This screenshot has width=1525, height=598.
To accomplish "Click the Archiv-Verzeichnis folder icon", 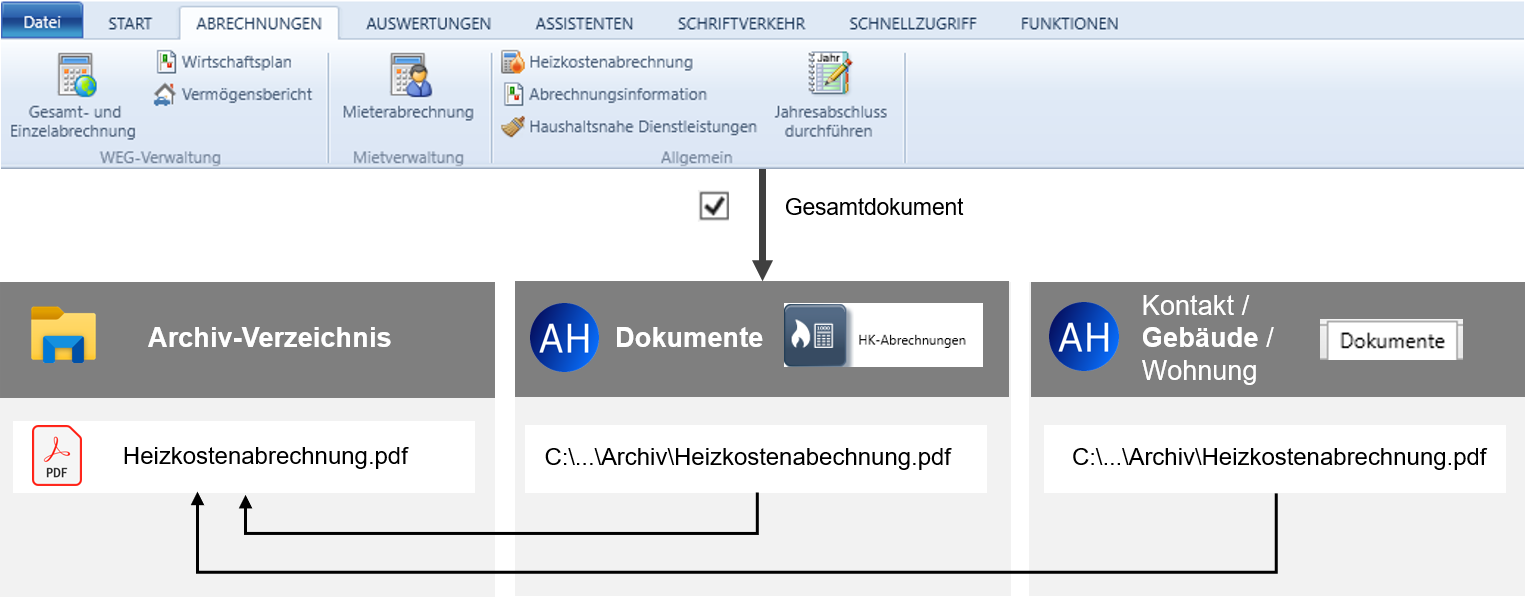I will point(63,335).
